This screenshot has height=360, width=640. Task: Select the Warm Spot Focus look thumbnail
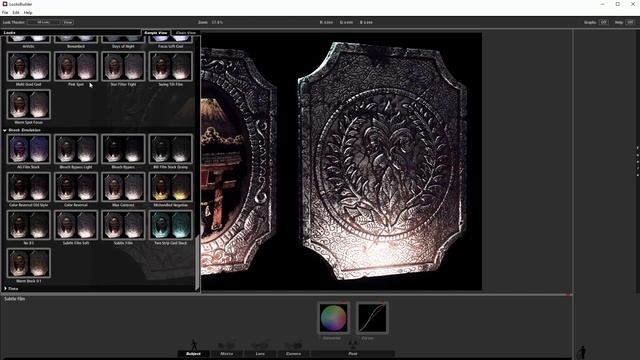click(29, 104)
